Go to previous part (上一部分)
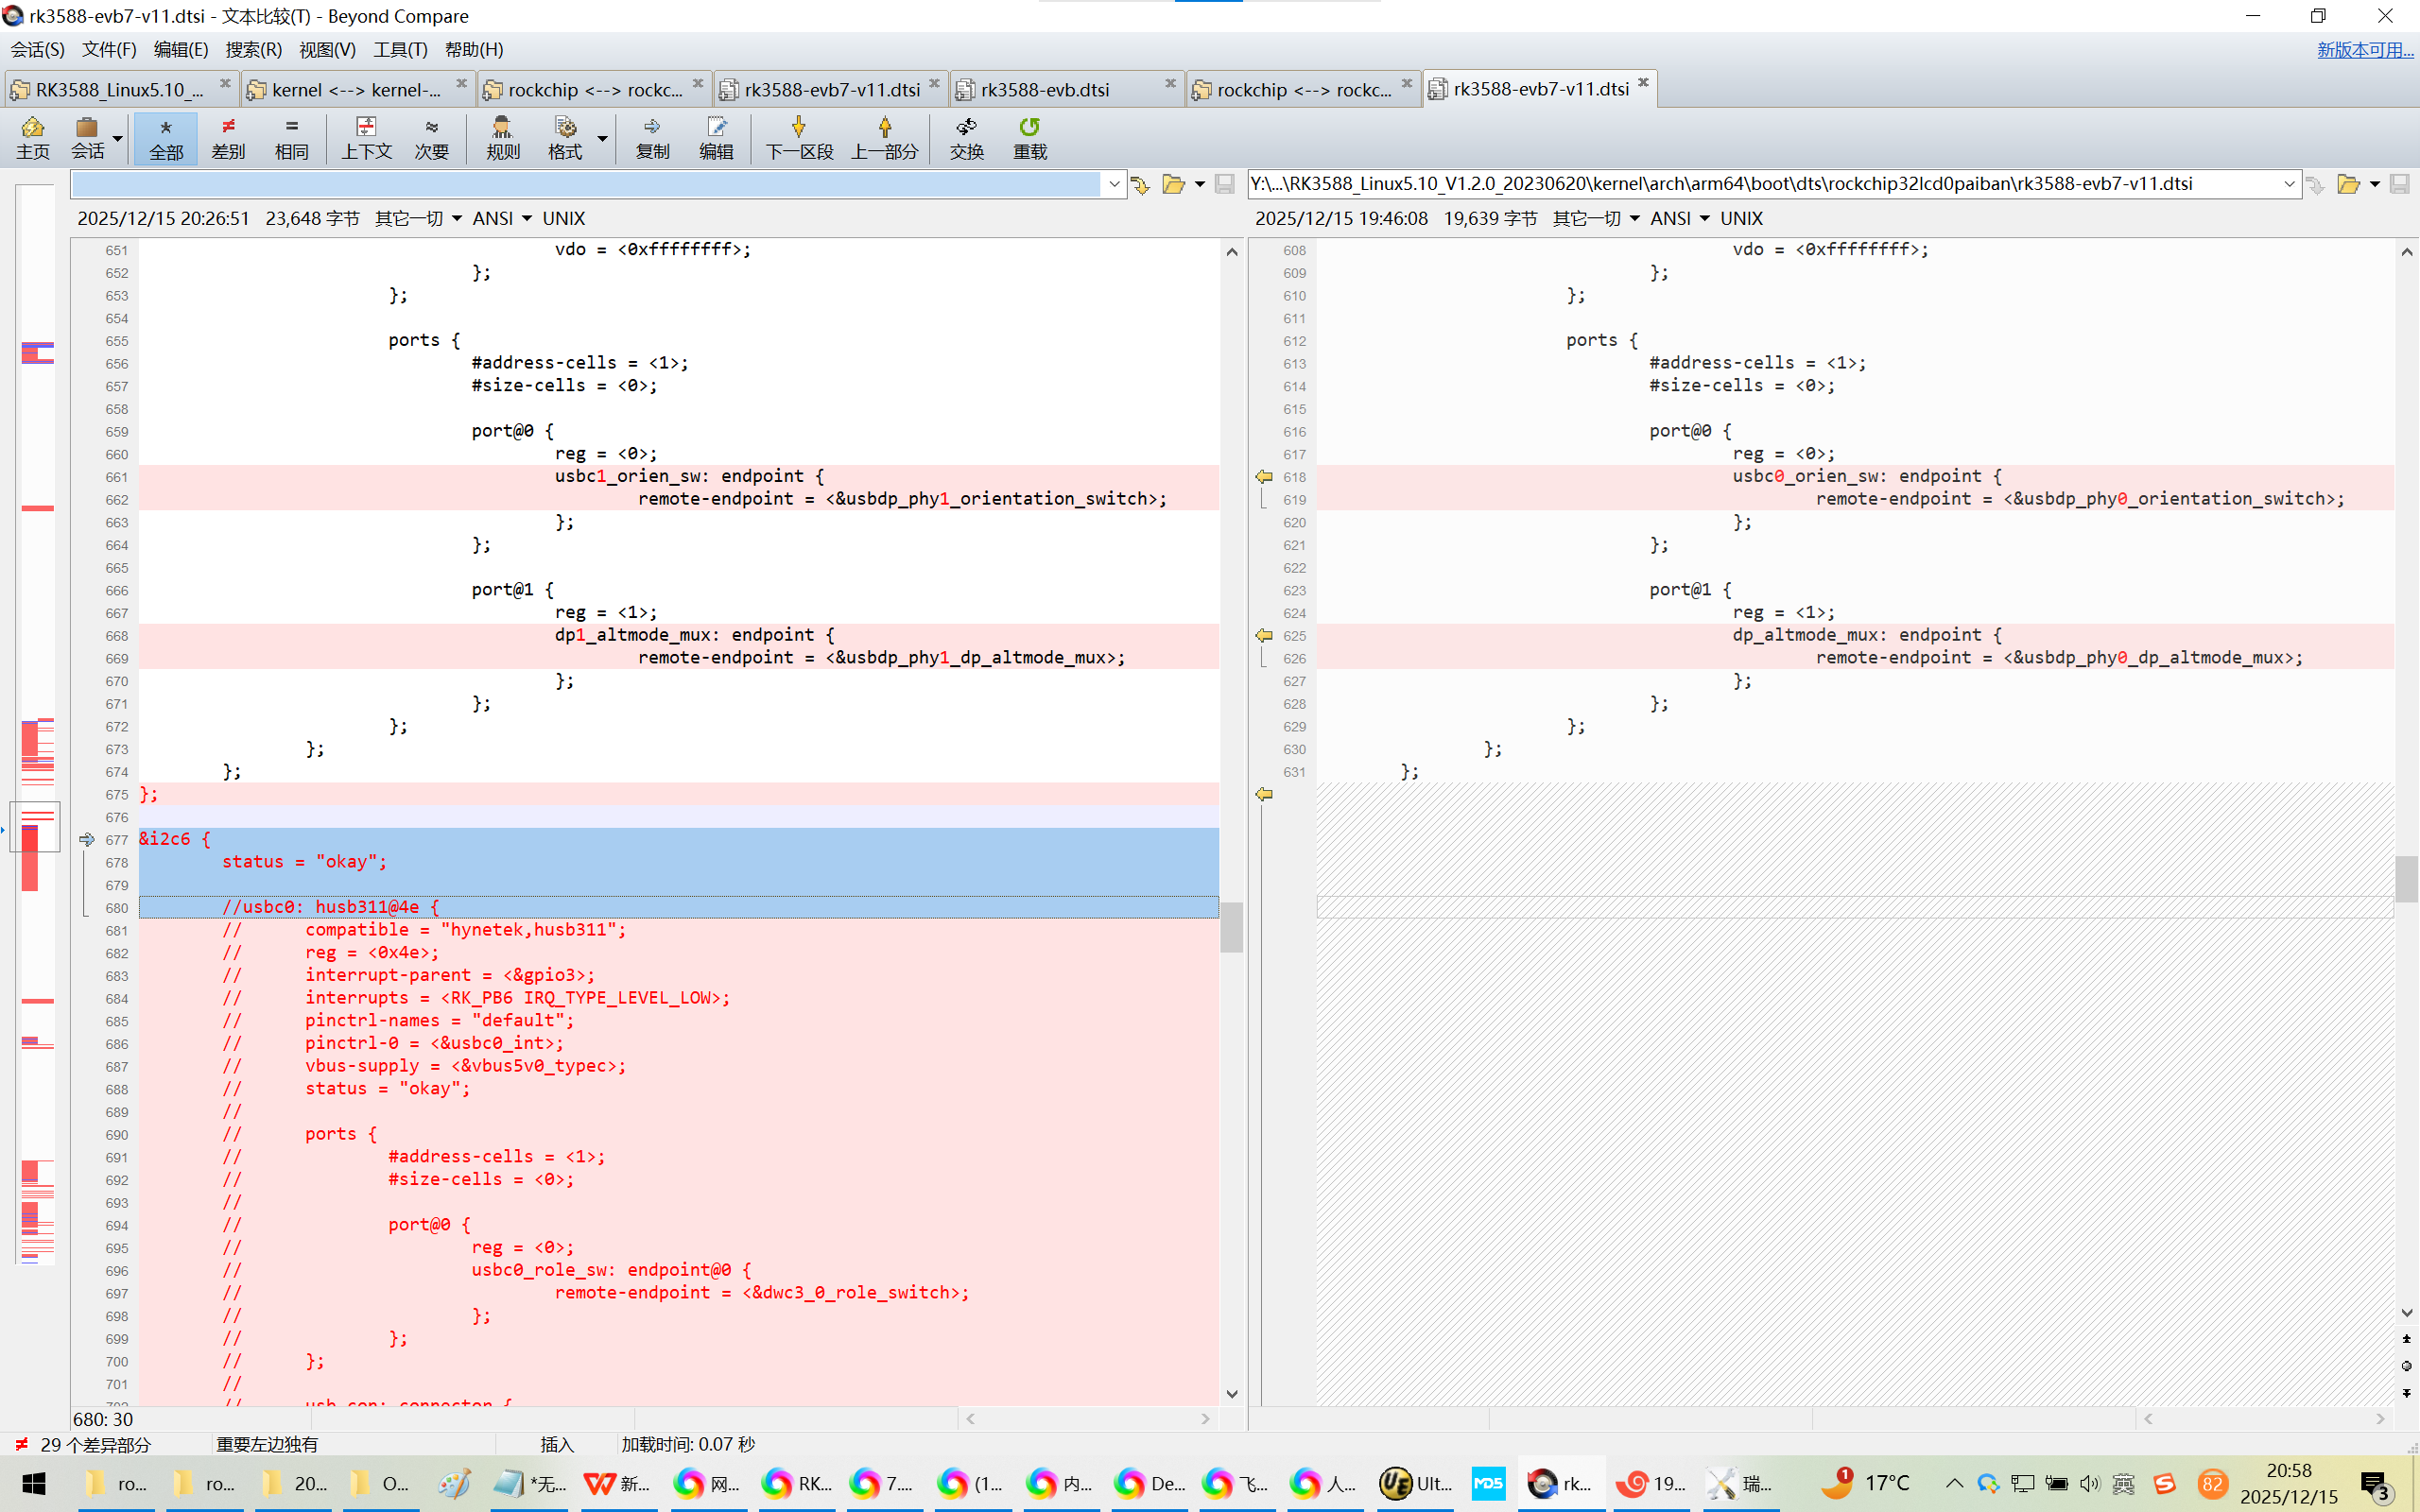The height and width of the screenshot is (1512, 2420). (x=884, y=137)
